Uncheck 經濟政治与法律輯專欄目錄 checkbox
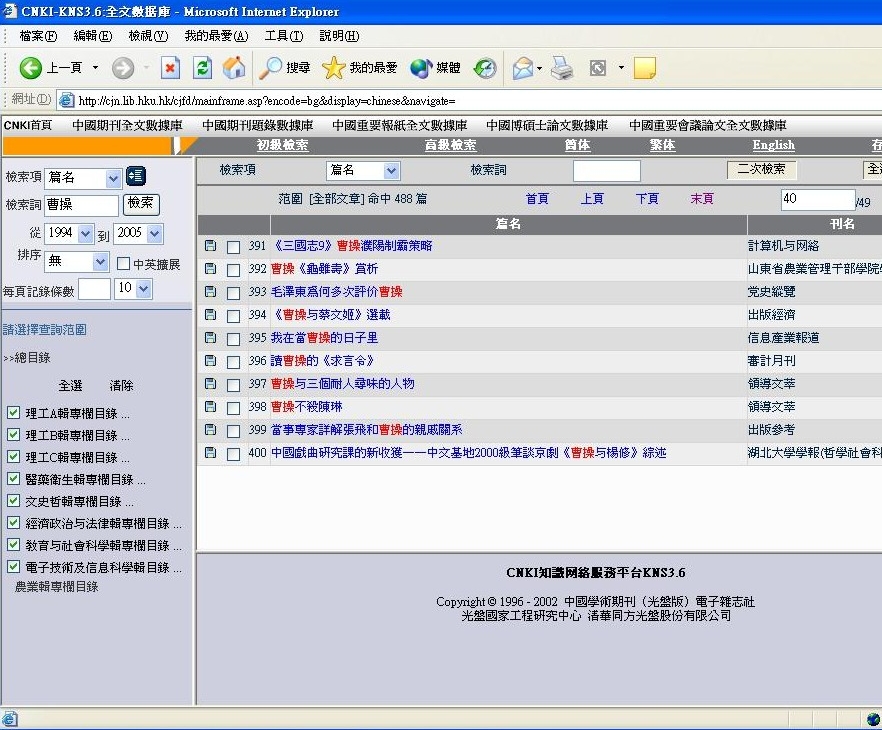 pyautogui.click(x=14, y=522)
